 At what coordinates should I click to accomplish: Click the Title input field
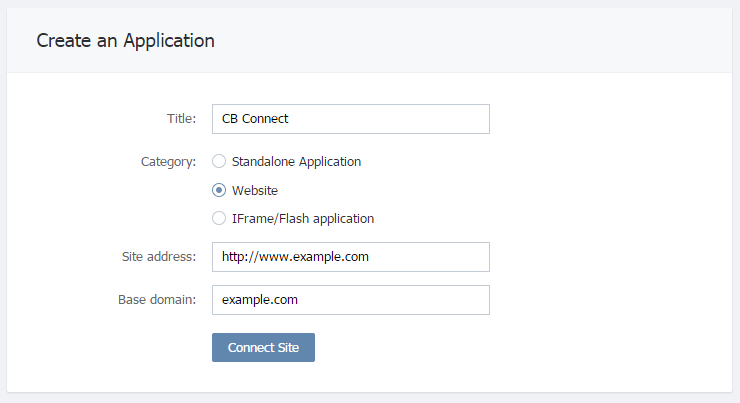coord(351,119)
